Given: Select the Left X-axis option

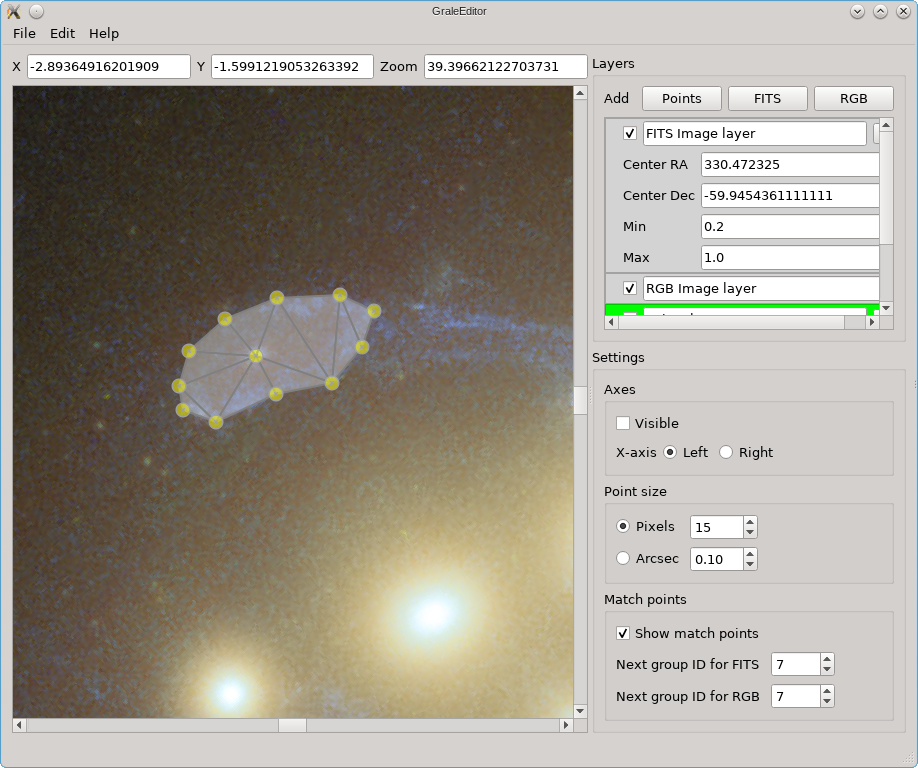Looking at the screenshot, I should [x=670, y=452].
